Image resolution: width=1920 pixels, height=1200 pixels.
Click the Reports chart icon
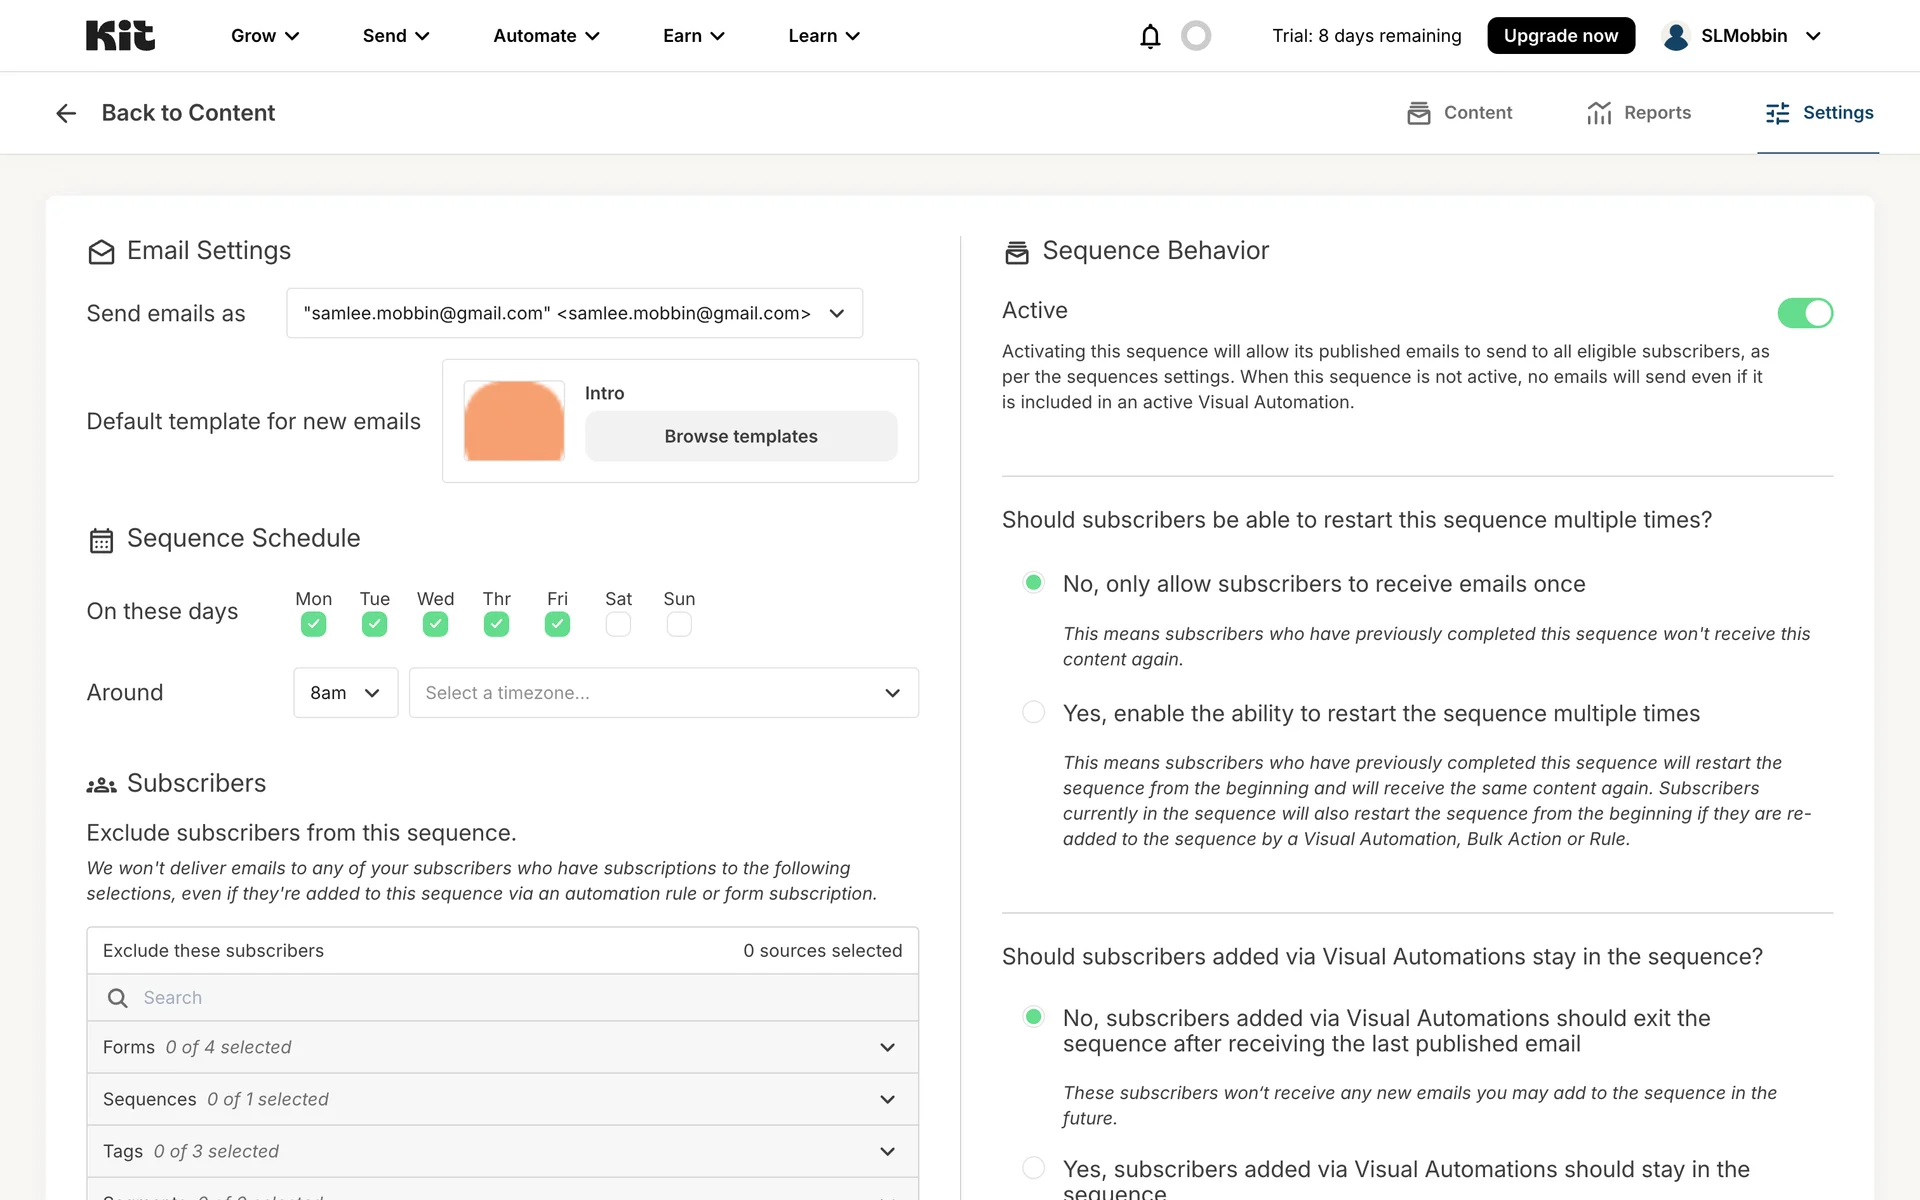click(x=1599, y=113)
